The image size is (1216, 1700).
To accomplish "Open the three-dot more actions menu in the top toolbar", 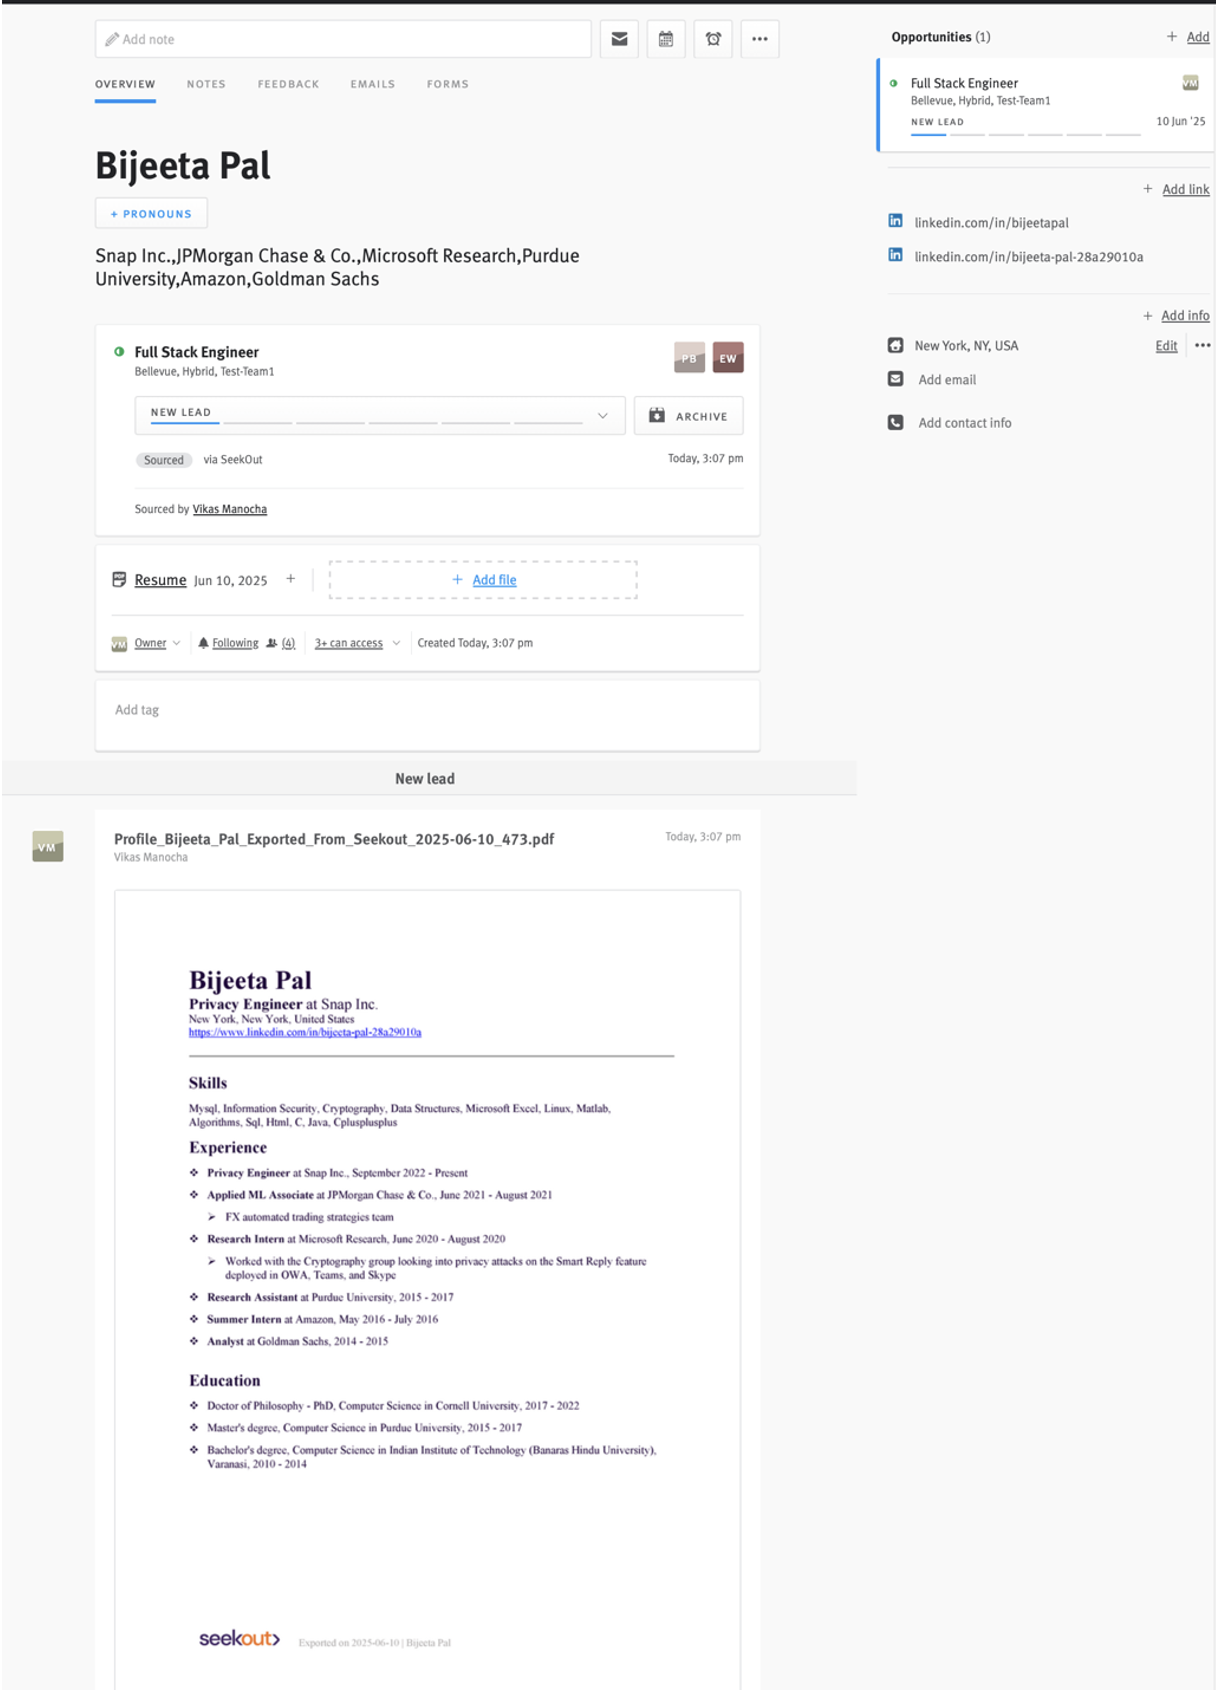I will pyautogui.click(x=760, y=39).
